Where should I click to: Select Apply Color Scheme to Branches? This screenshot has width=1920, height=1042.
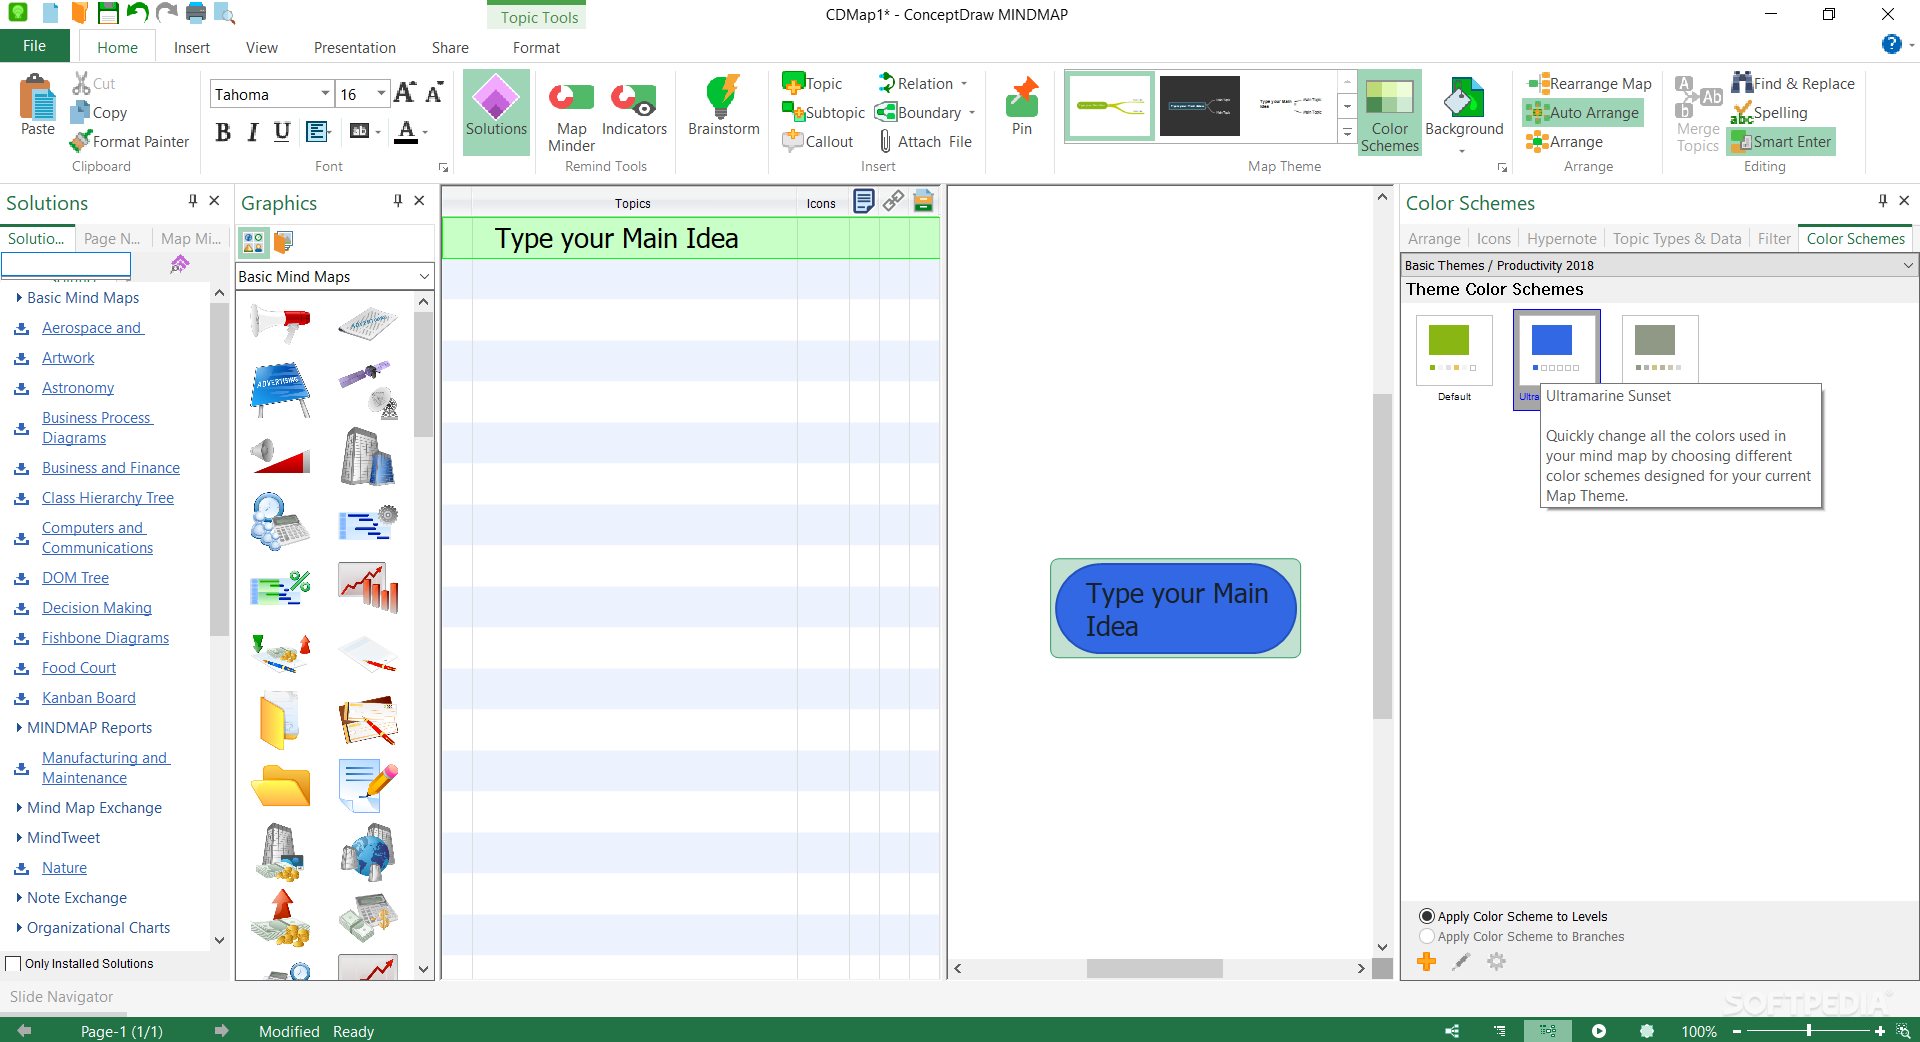(1427, 937)
